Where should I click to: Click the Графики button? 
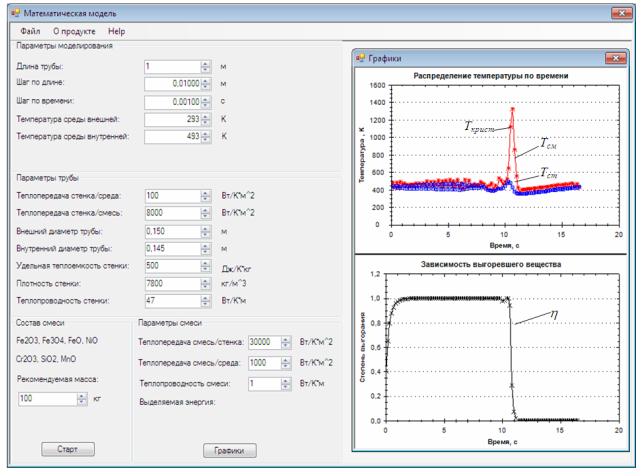click(230, 450)
